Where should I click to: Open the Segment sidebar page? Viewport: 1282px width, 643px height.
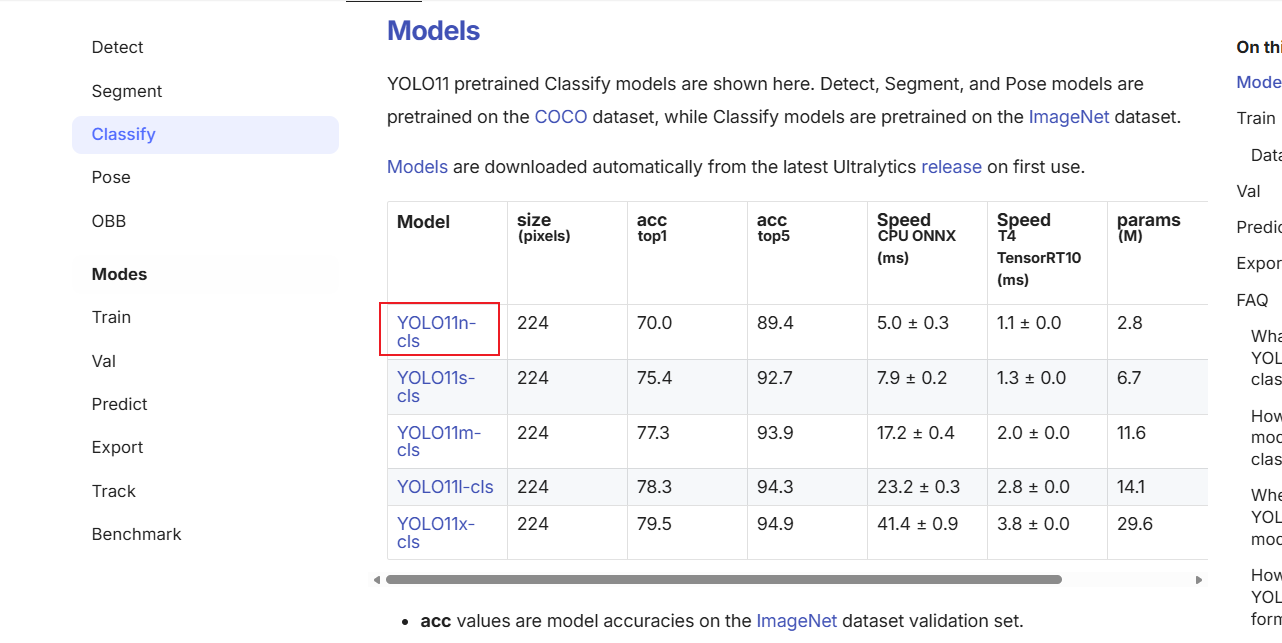point(126,91)
